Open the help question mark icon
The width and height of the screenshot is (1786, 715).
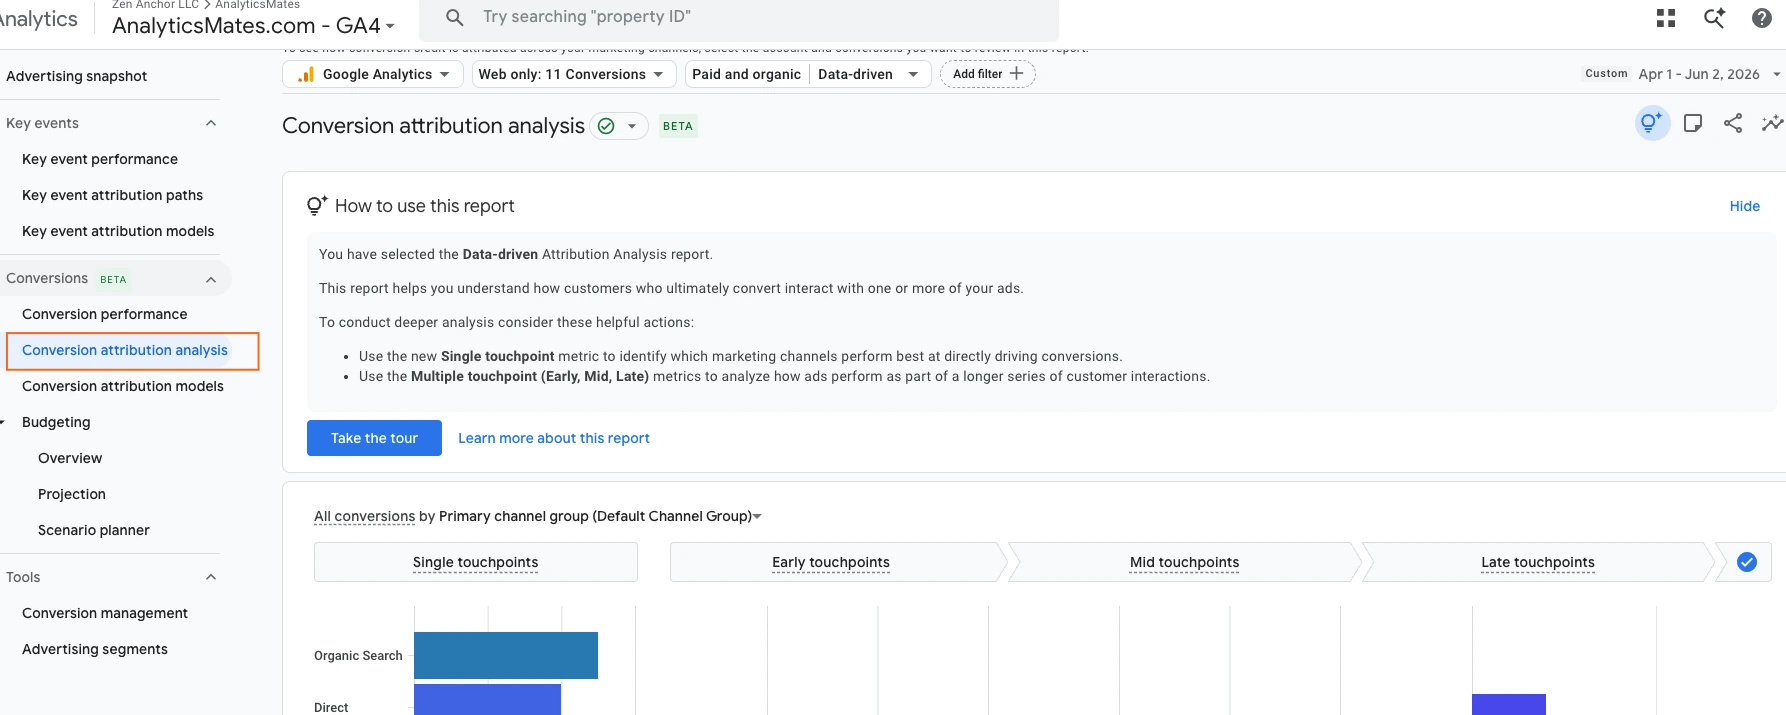(x=1762, y=18)
